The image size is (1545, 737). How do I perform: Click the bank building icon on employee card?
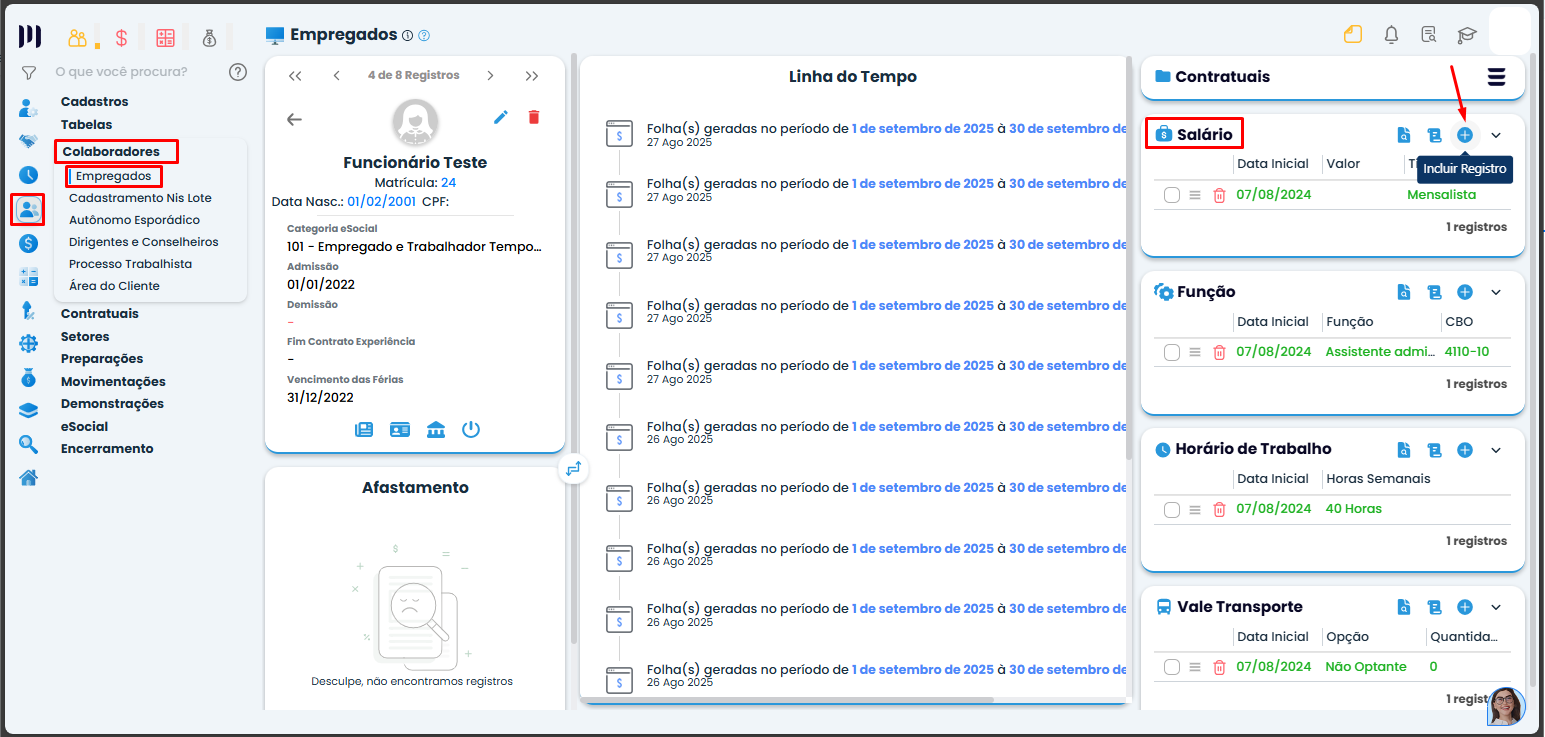[x=436, y=430]
